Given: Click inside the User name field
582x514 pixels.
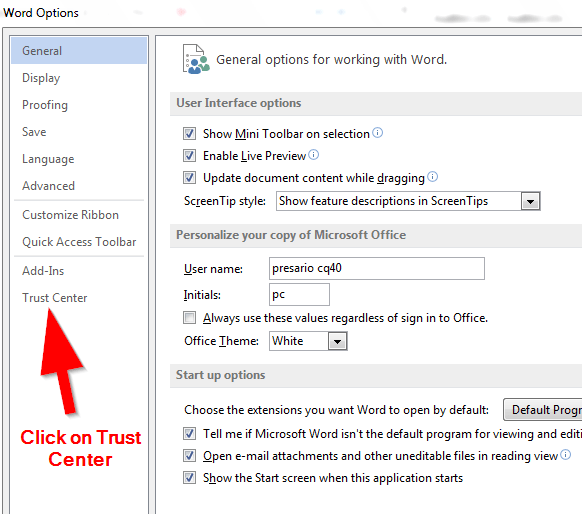Looking at the screenshot, I should 377,268.
